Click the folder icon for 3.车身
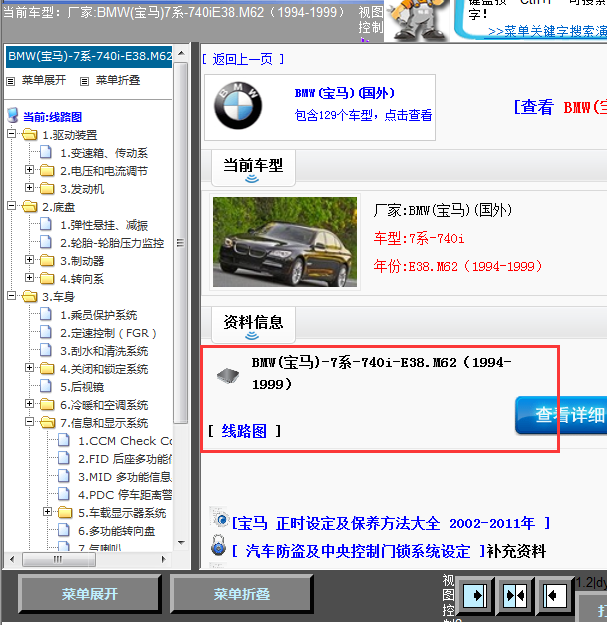 click(x=30, y=296)
